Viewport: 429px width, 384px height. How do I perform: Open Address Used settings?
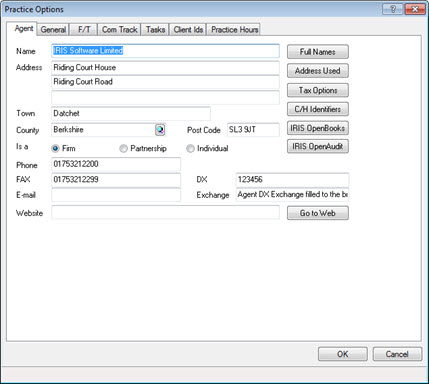318,71
